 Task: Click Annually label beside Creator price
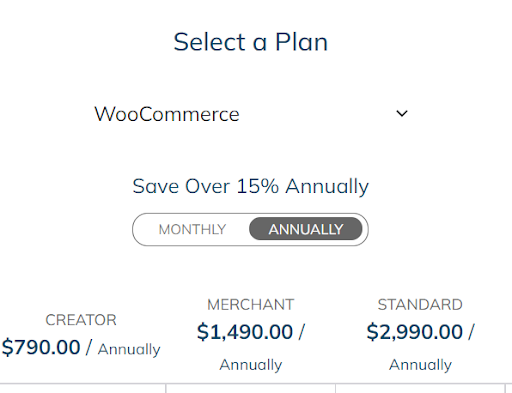[129, 349]
